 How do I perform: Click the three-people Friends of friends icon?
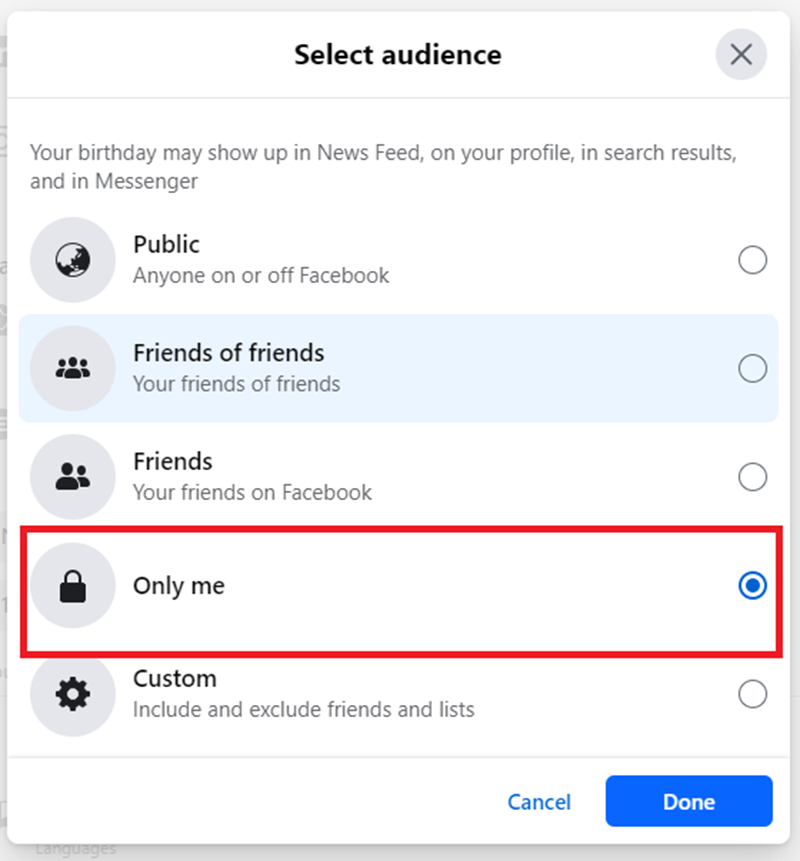click(x=73, y=369)
